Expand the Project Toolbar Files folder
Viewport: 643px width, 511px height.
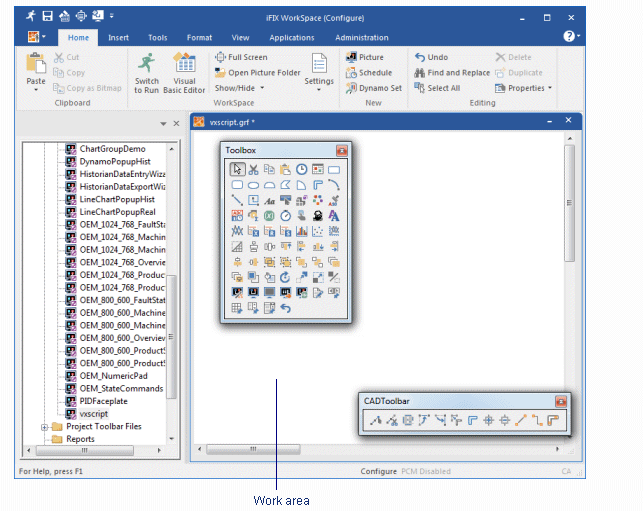point(44,427)
